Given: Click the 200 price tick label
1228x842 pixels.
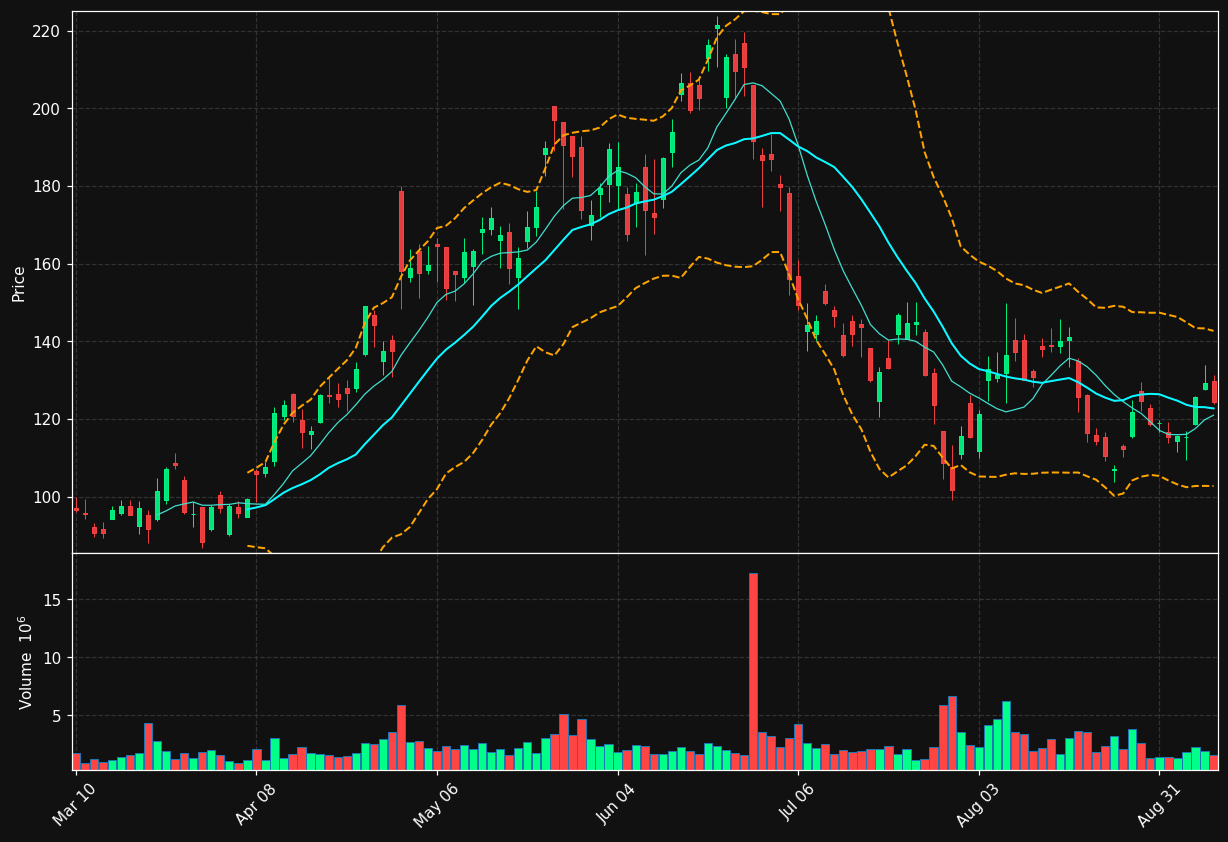Looking at the screenshot, I should (x=47, y=109).
